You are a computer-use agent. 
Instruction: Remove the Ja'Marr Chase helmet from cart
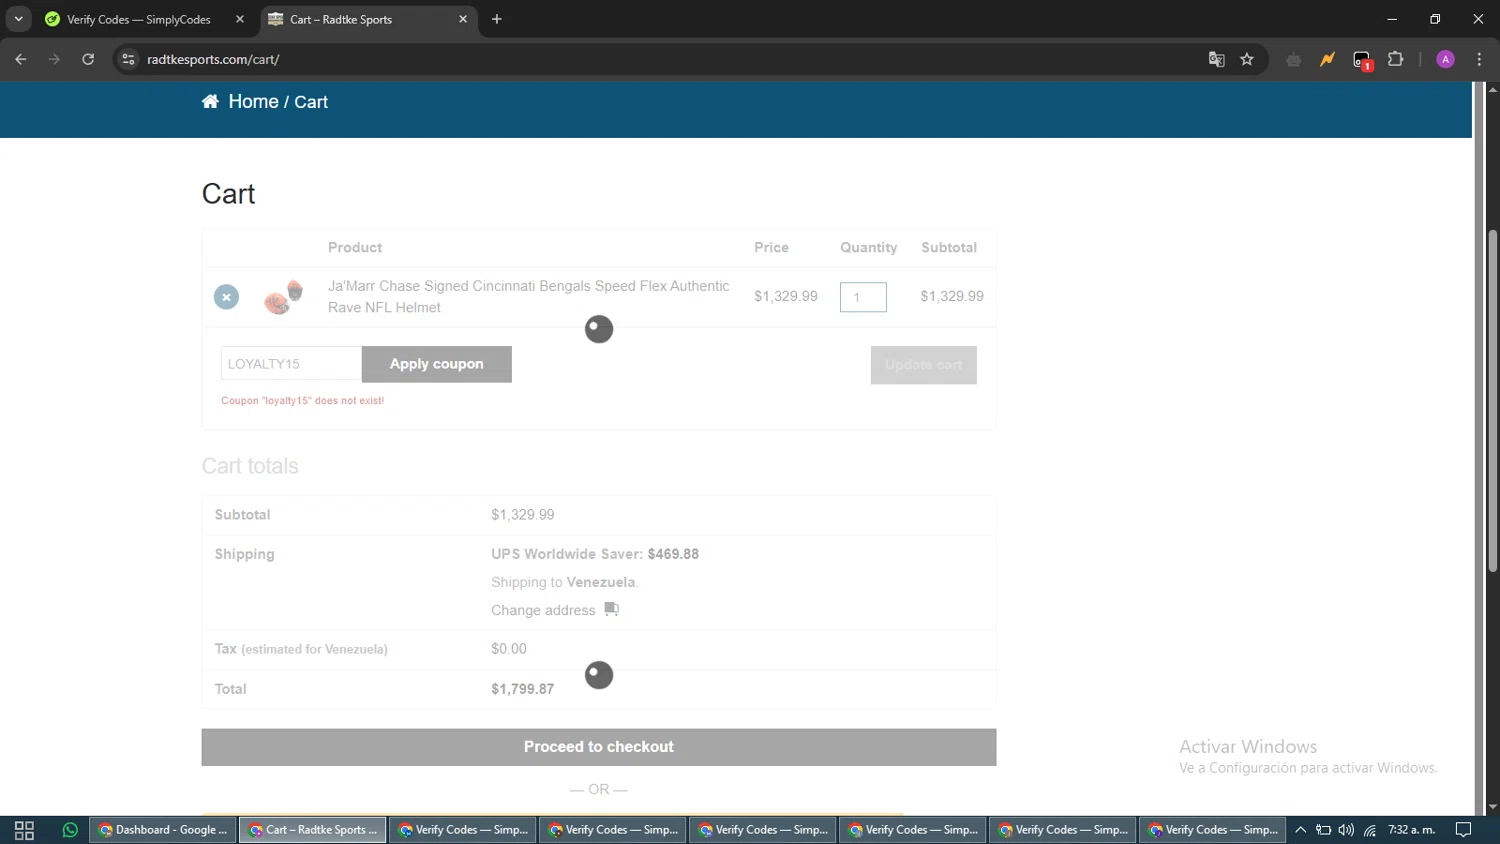pos(226,297)
